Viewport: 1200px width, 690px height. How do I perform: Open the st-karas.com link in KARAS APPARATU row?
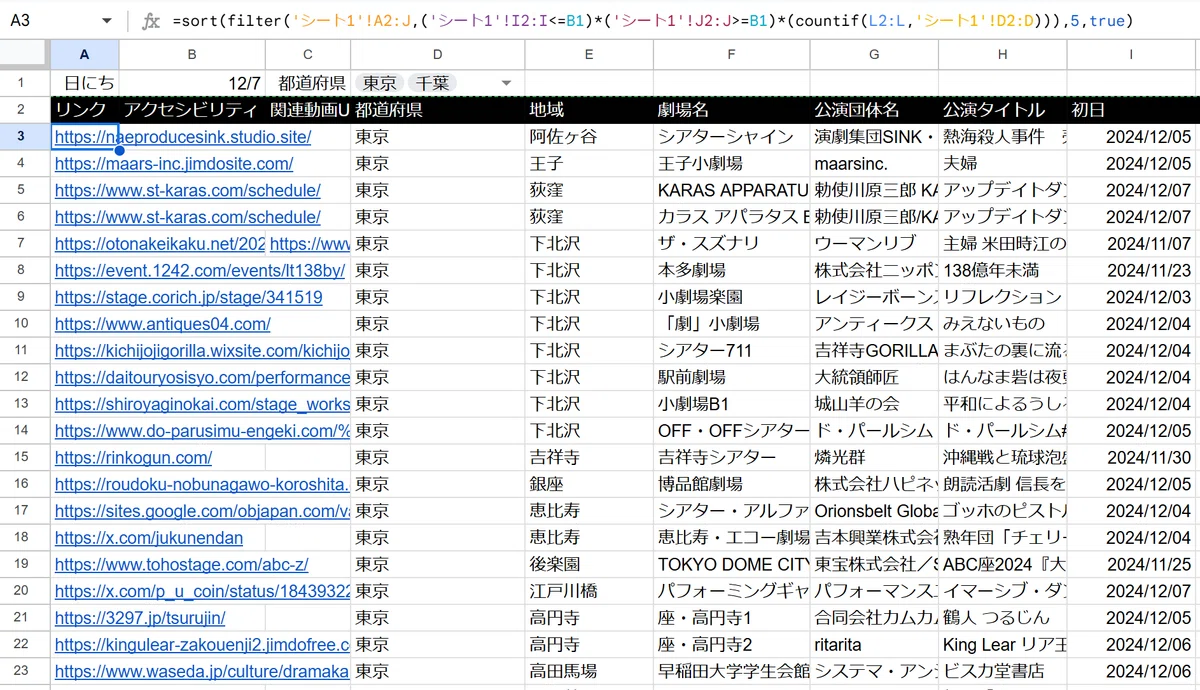point(187,190)
